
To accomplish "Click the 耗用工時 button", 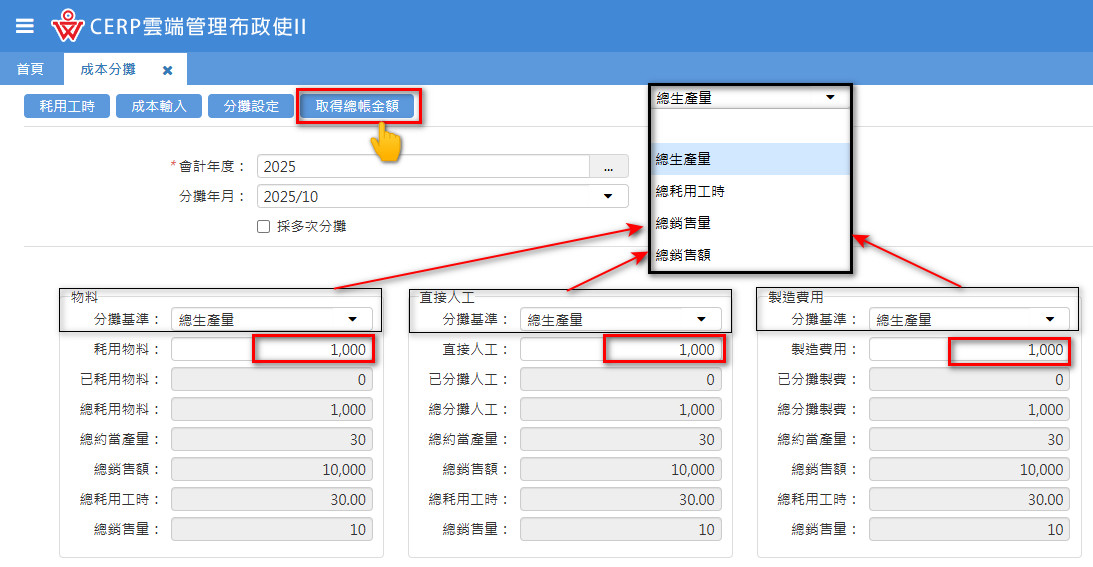I will pyautogui.click(x=67, y=106).
